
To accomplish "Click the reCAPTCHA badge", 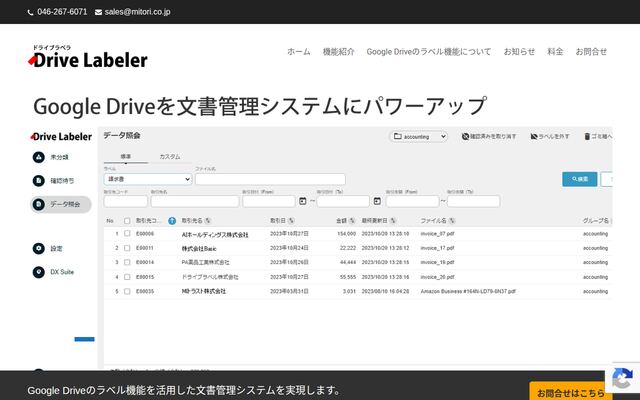I will coord(622,378).
